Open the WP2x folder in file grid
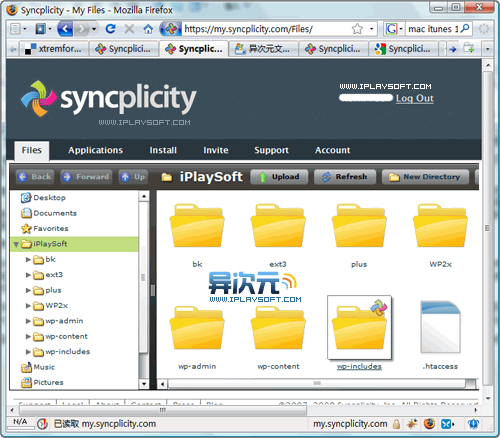 [x=440, y=226]
